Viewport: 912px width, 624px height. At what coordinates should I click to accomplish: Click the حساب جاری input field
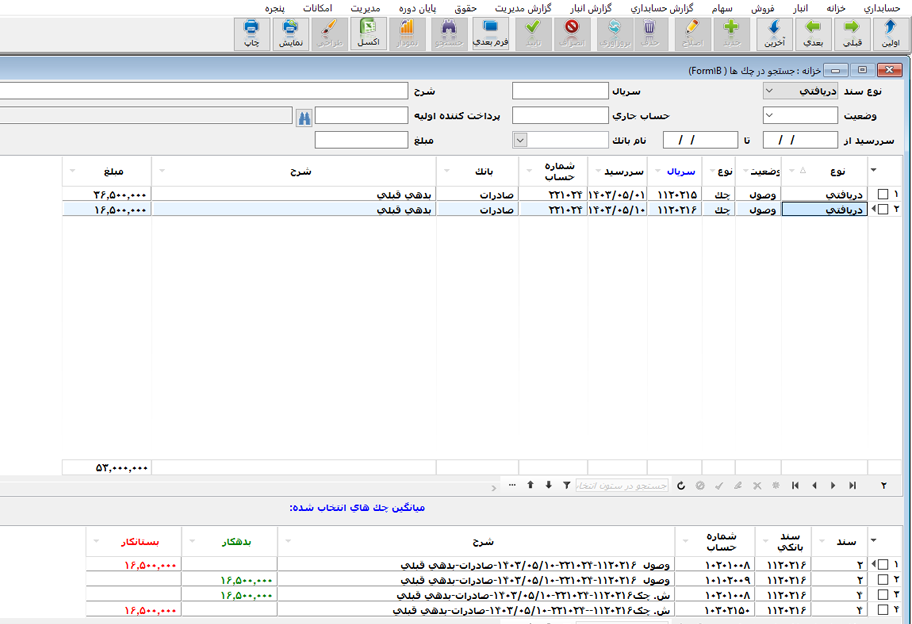pos(560,115)
